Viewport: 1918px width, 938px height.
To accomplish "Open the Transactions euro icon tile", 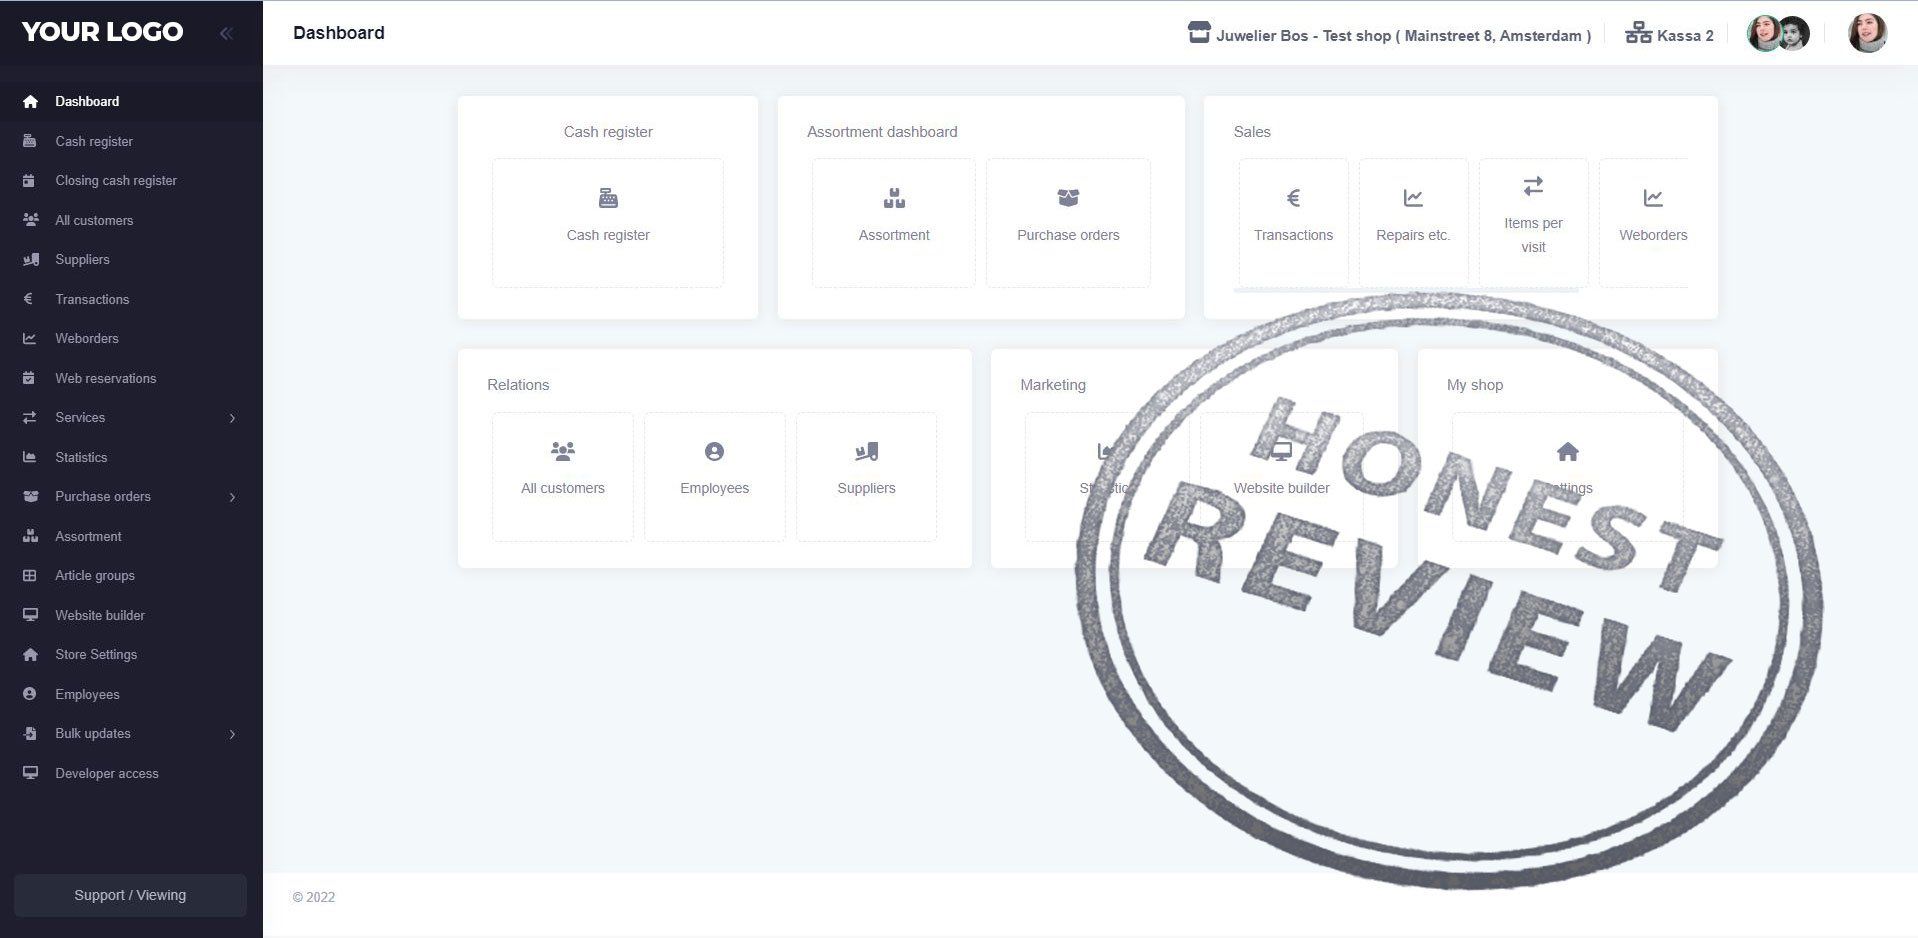I will pyautogui.click(x=1292, y=199).
